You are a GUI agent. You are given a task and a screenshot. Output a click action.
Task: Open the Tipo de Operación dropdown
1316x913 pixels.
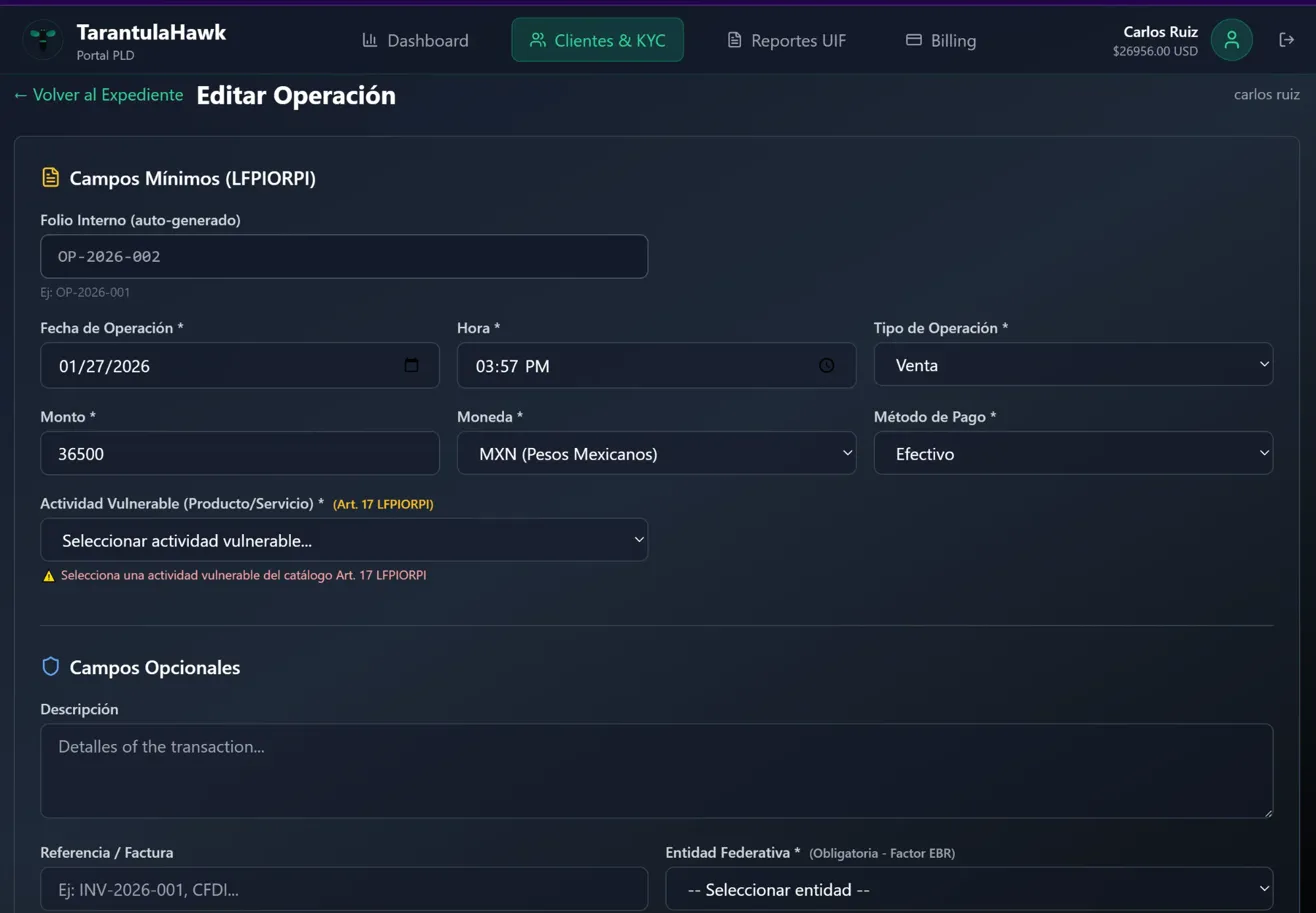tap(1073, 366)
